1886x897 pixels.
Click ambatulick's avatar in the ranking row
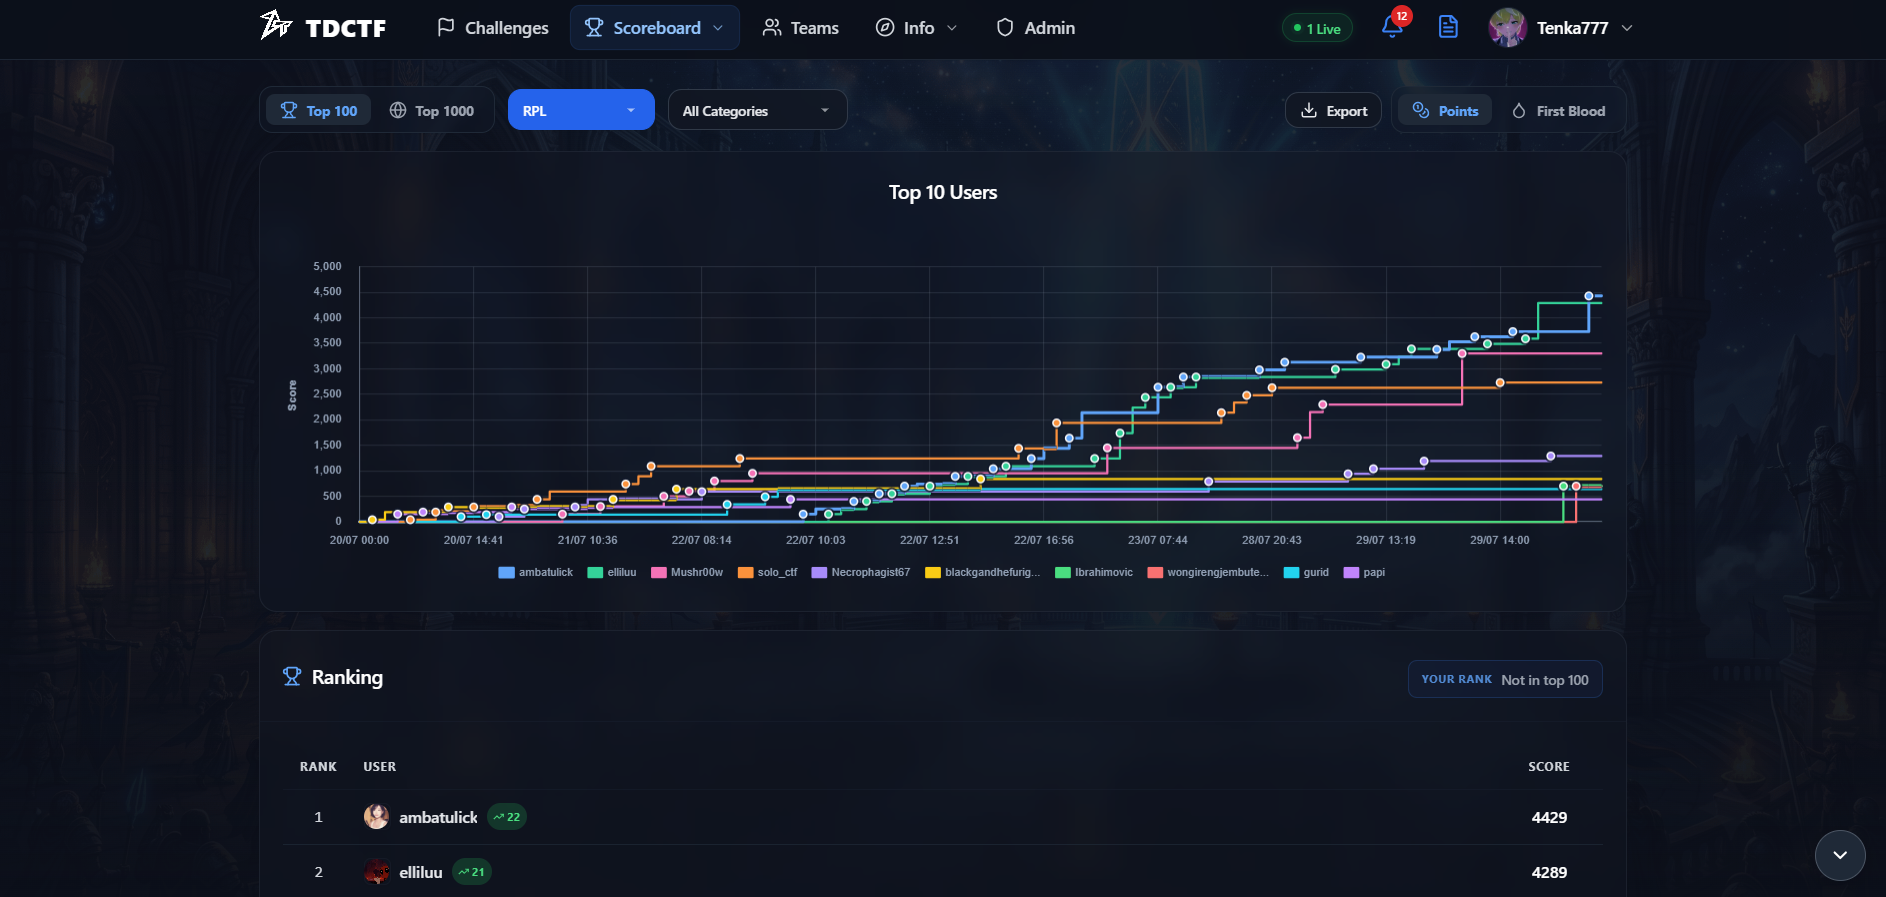tap(376, 817)
